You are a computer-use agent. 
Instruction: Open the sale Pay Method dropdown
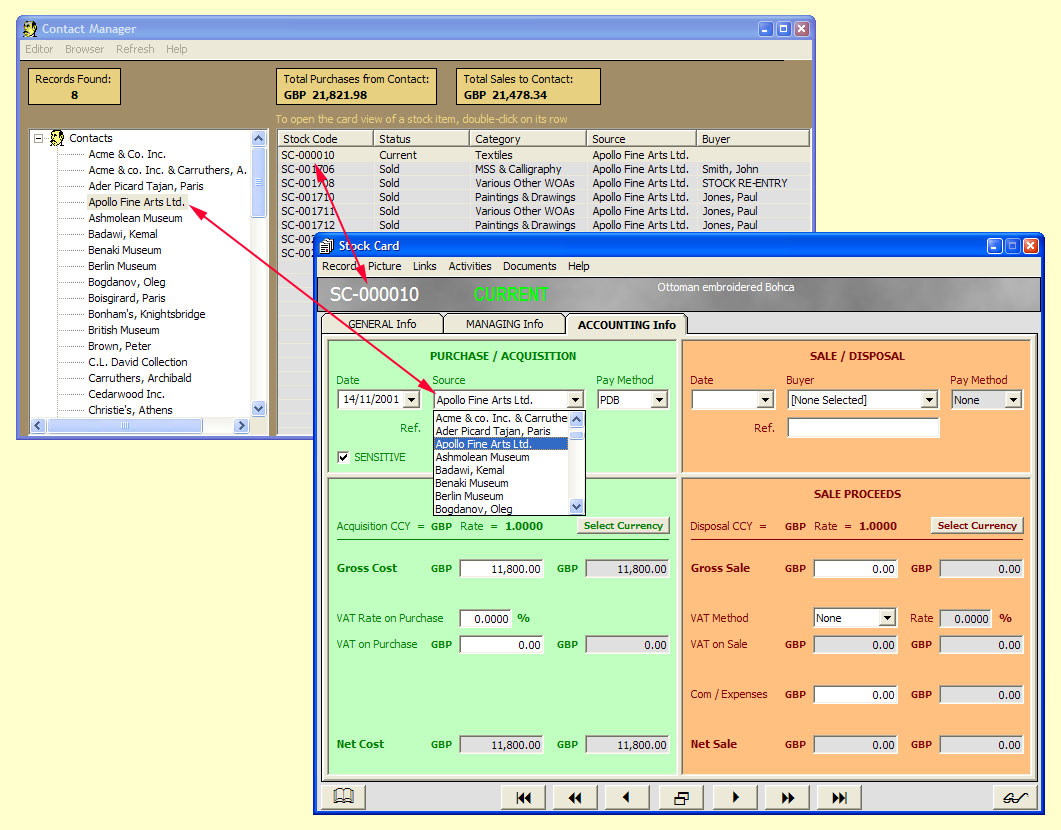(1013, 400)
